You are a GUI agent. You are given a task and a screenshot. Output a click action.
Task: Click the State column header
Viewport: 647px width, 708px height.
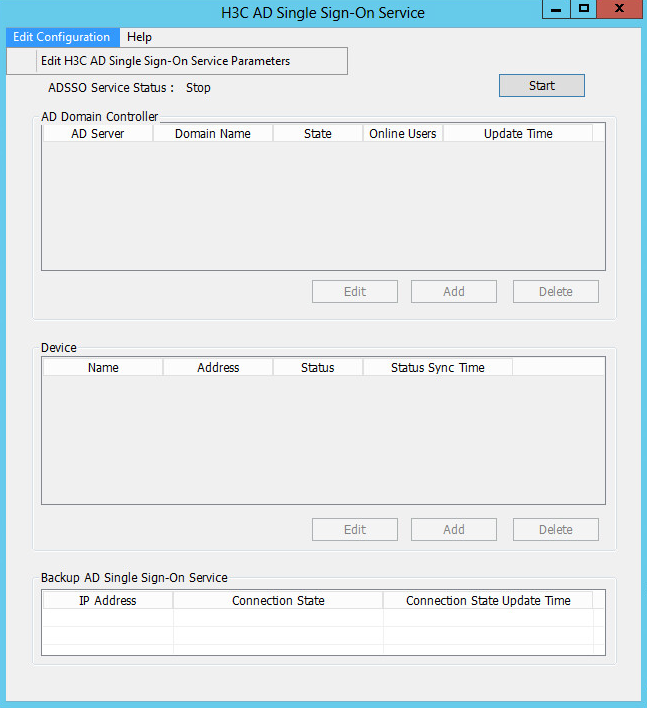point(318,134)
